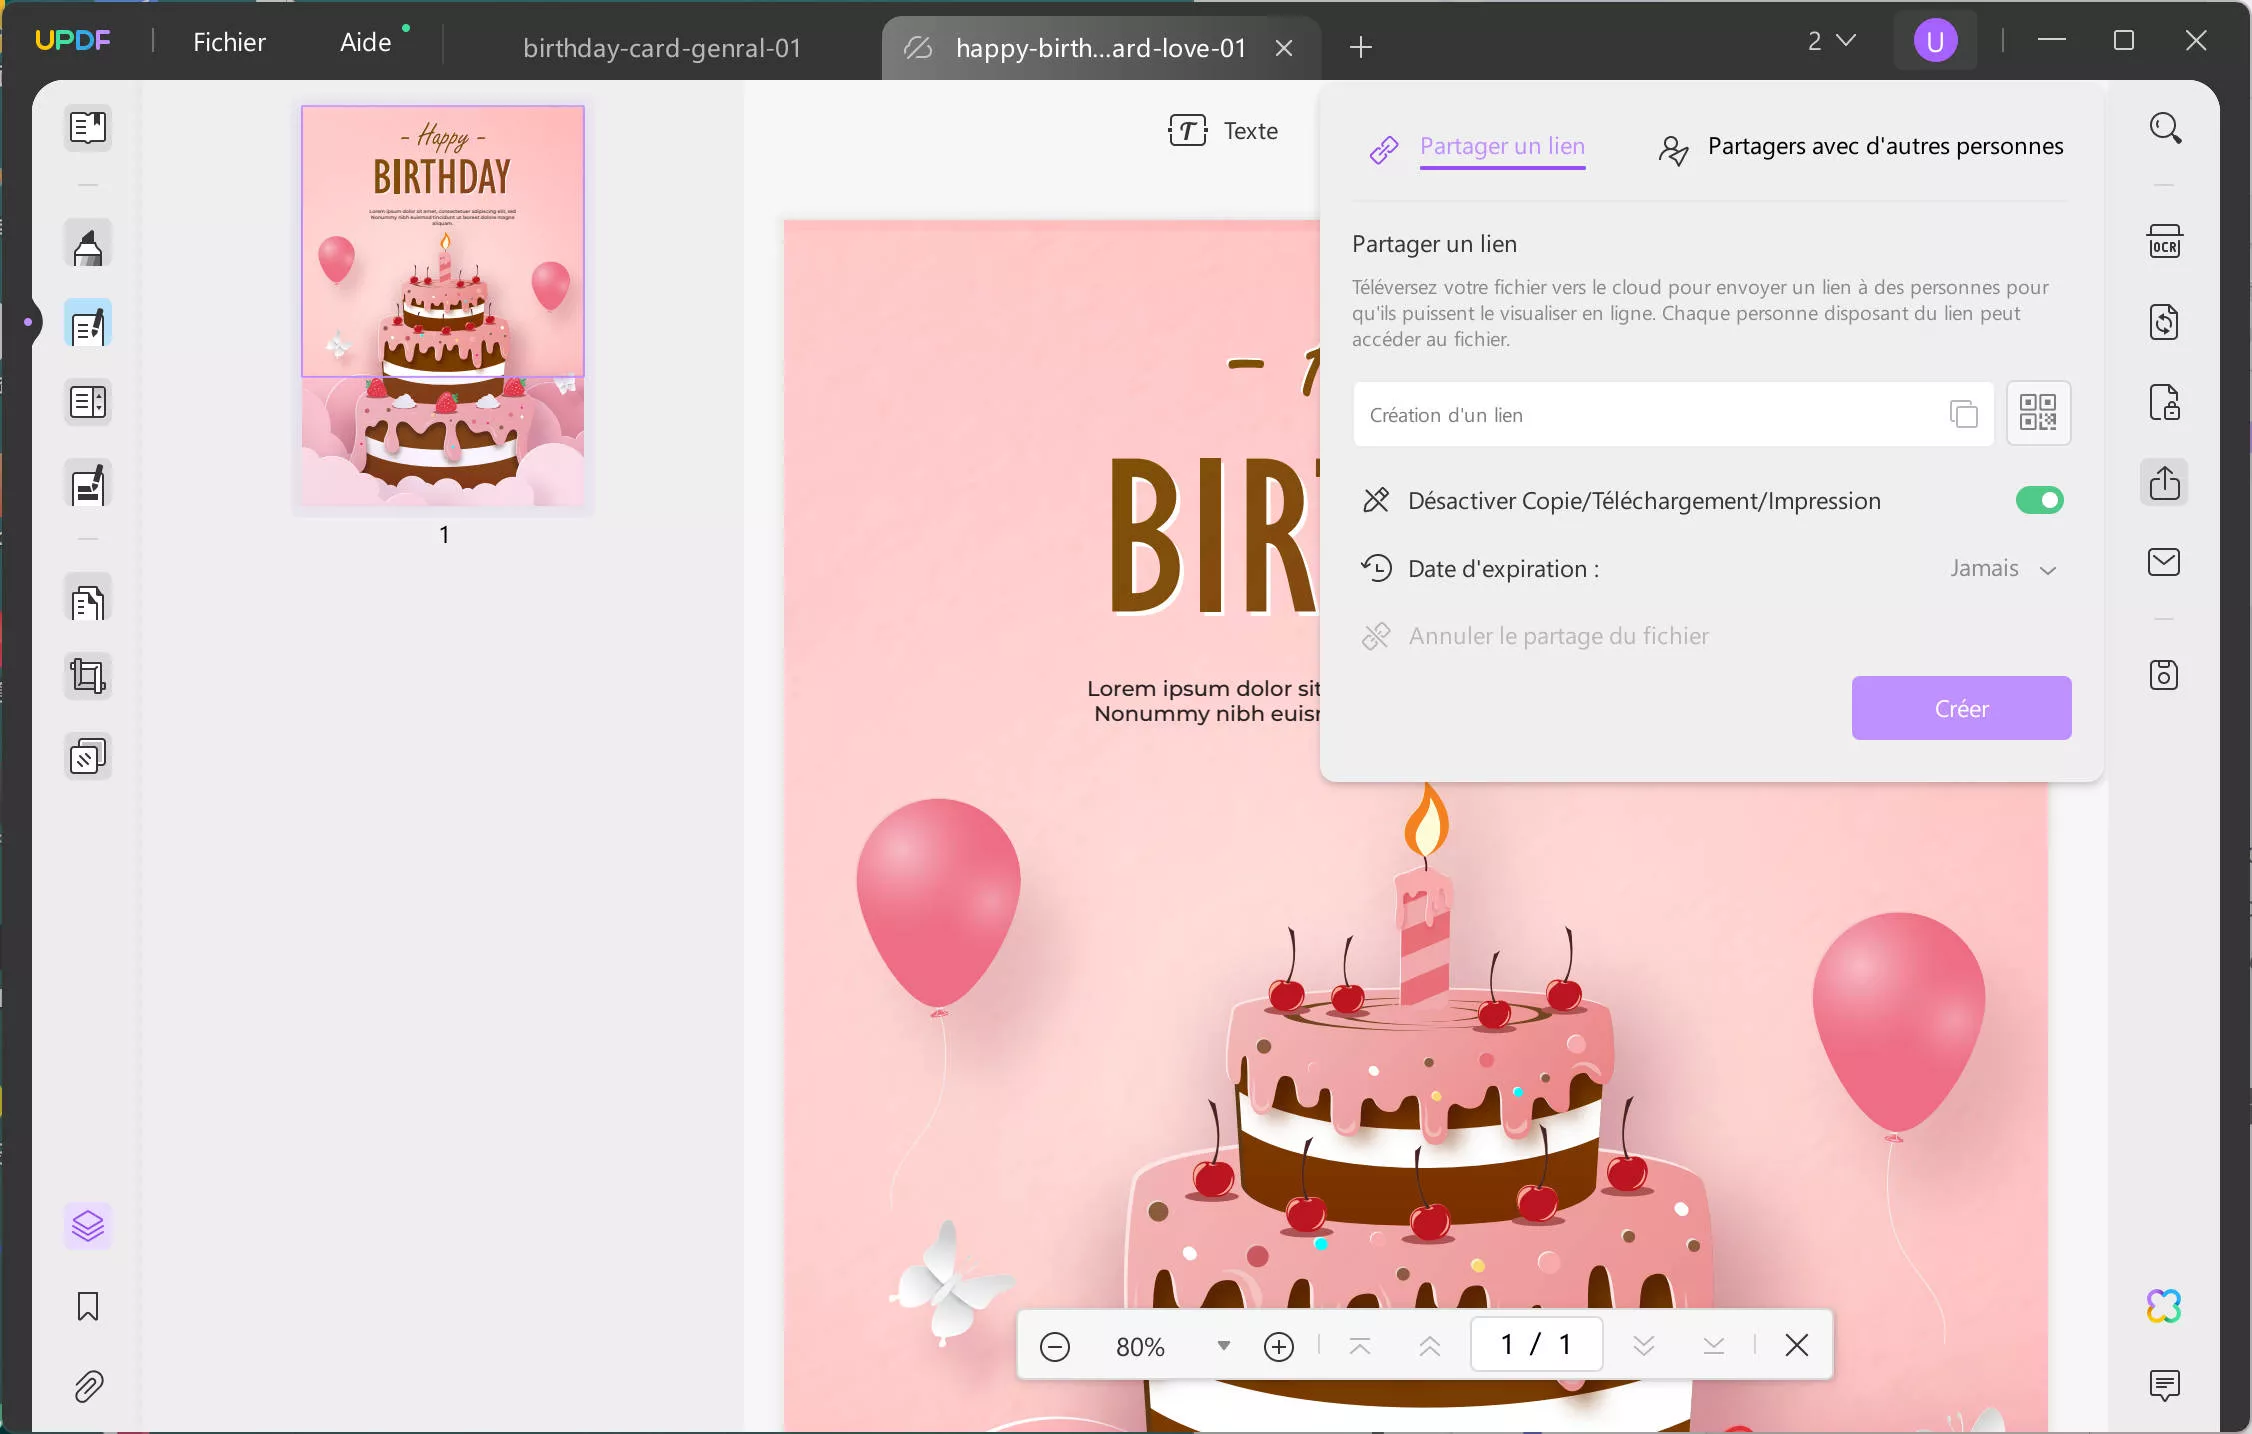Go to previous page arrow

pyautogui.click(x=1430, y=1346)
